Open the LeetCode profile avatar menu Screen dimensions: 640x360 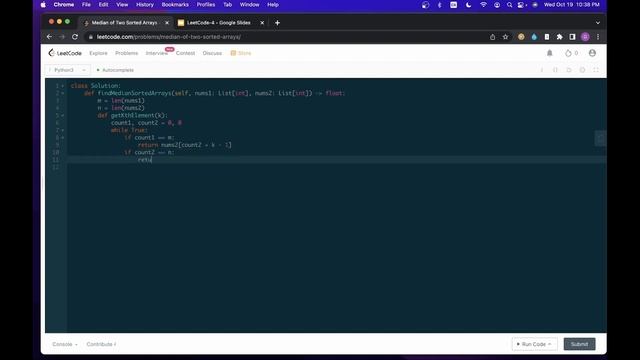click(x=592, y=53)
